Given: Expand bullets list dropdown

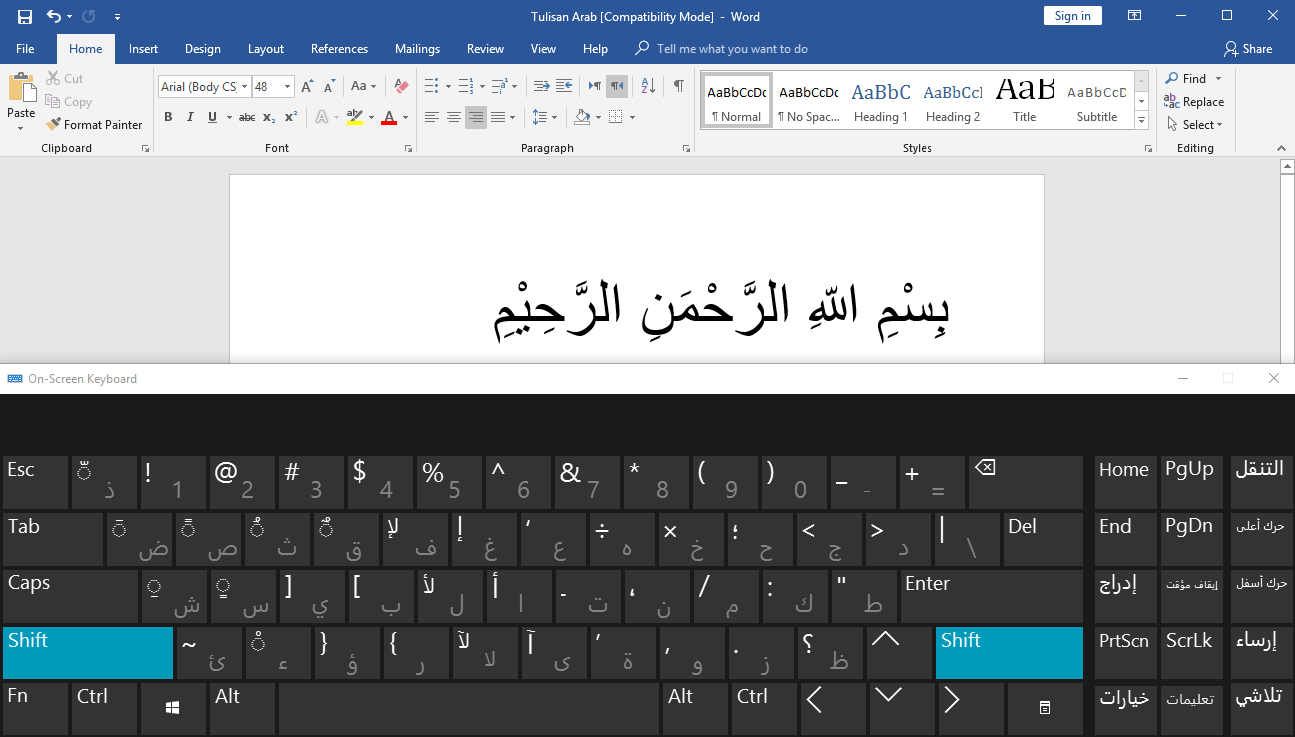Looking at the screenshot, I should [449, 86].
